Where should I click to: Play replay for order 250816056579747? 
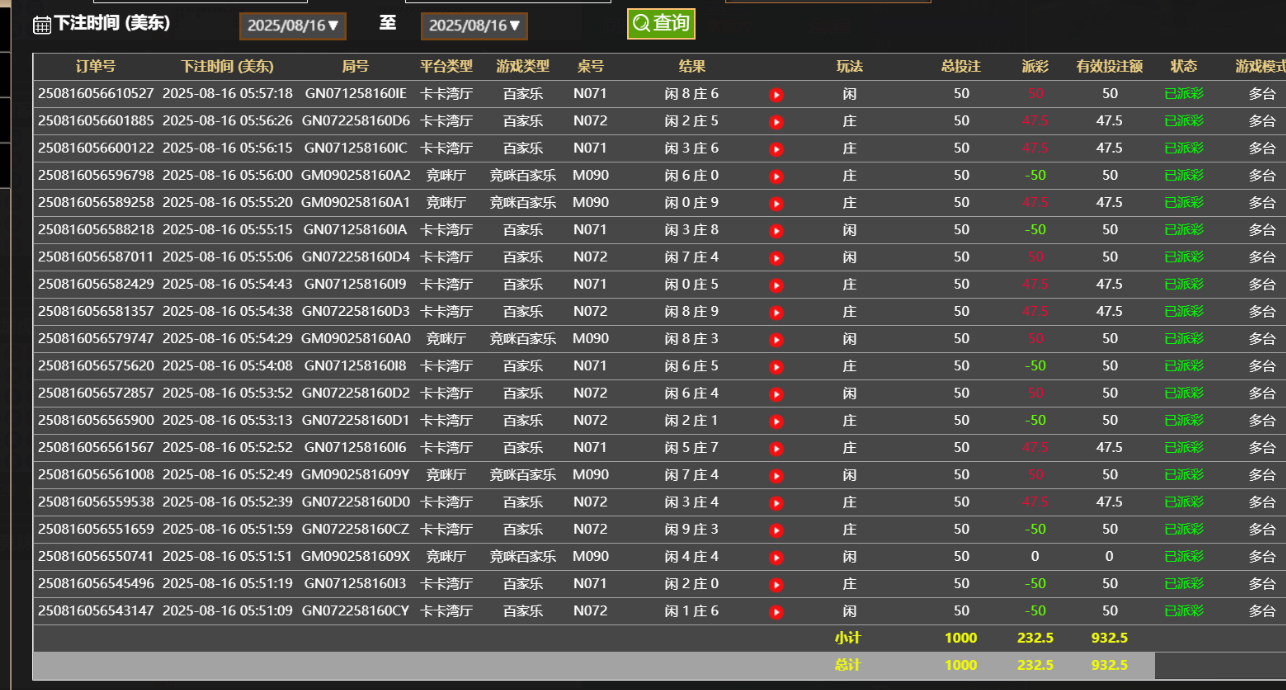pos(776,339)
